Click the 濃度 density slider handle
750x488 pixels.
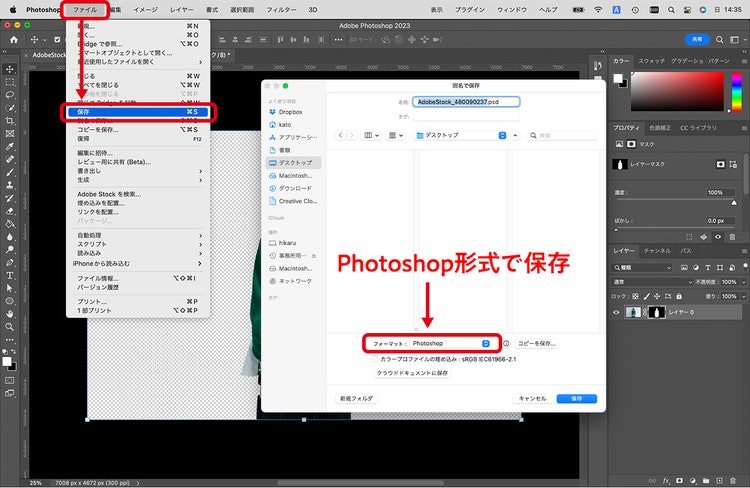point(734,203)
